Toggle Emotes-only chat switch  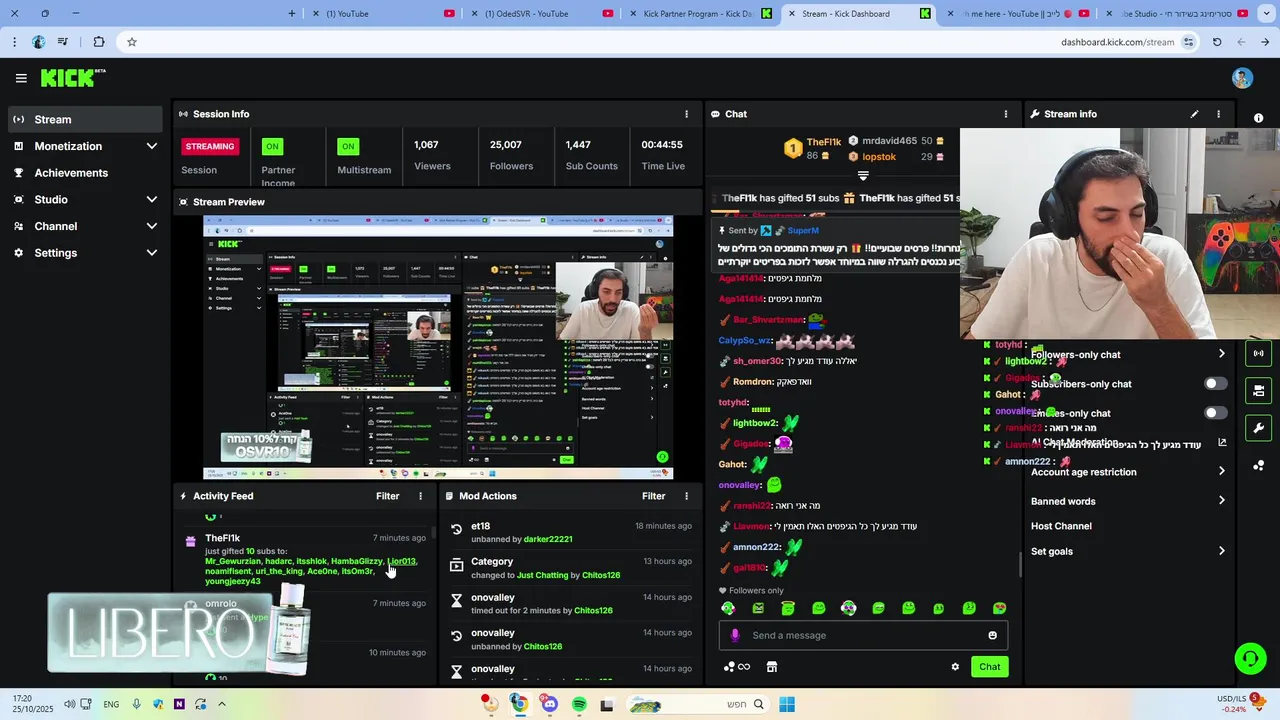pos(1215,413)
